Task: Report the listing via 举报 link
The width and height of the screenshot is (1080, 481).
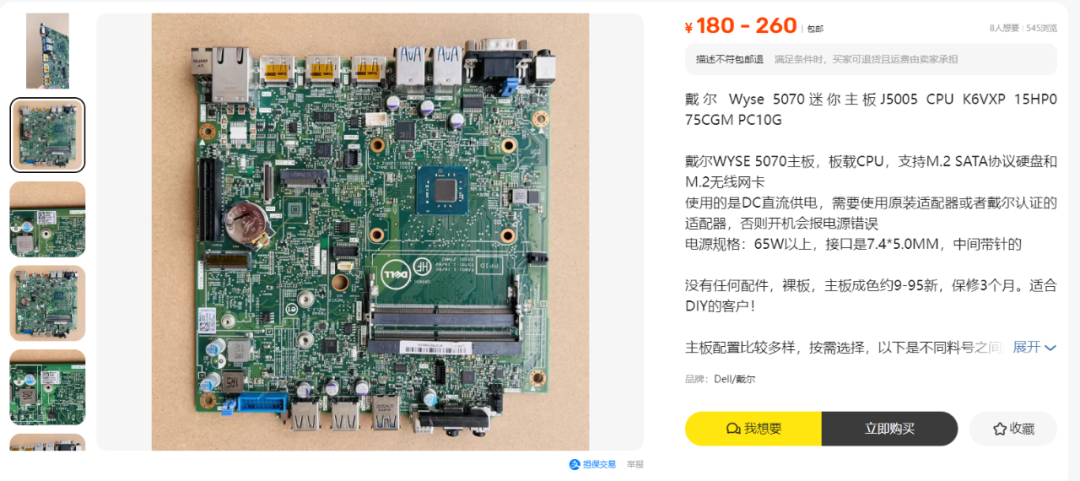Action: [634, 464]
